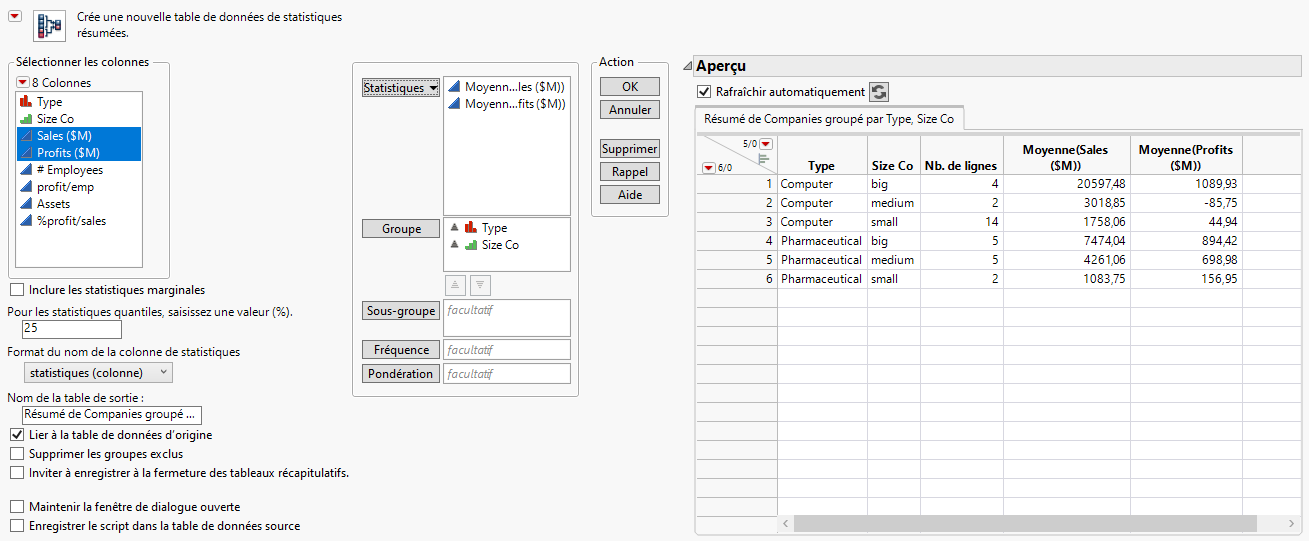Screen dimensions: 1309x541
Task: Check Maintenir la fenêtre de dialogue ouverte
Action: click(17, 507)
